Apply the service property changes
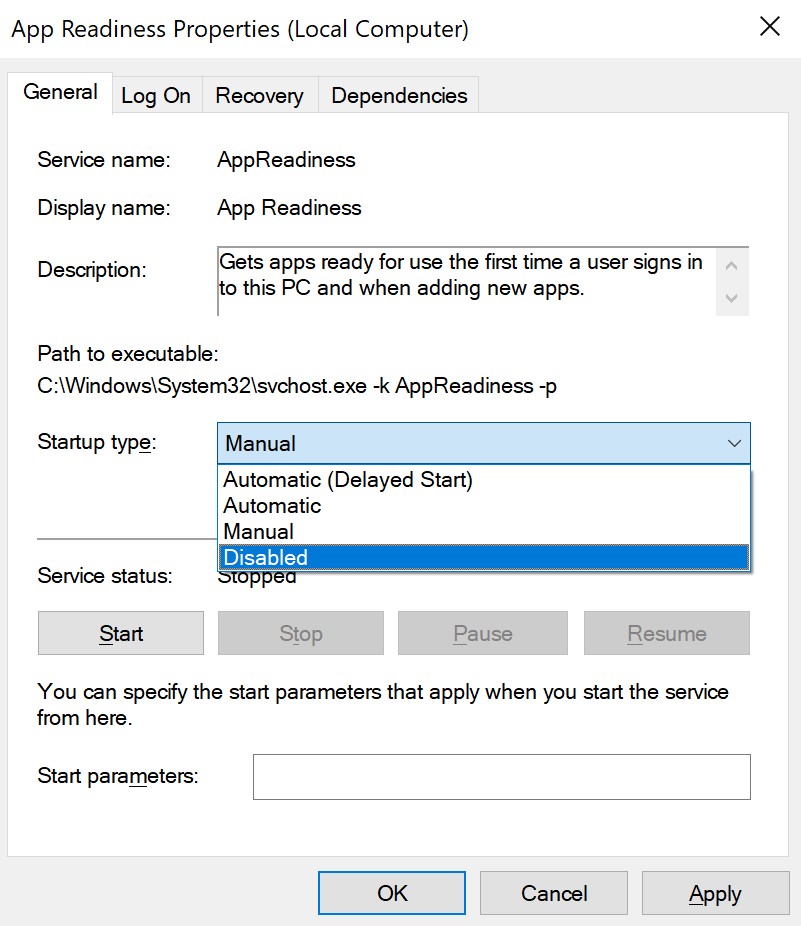This screenshot has width=801, height=926. (x=715, y=893)
